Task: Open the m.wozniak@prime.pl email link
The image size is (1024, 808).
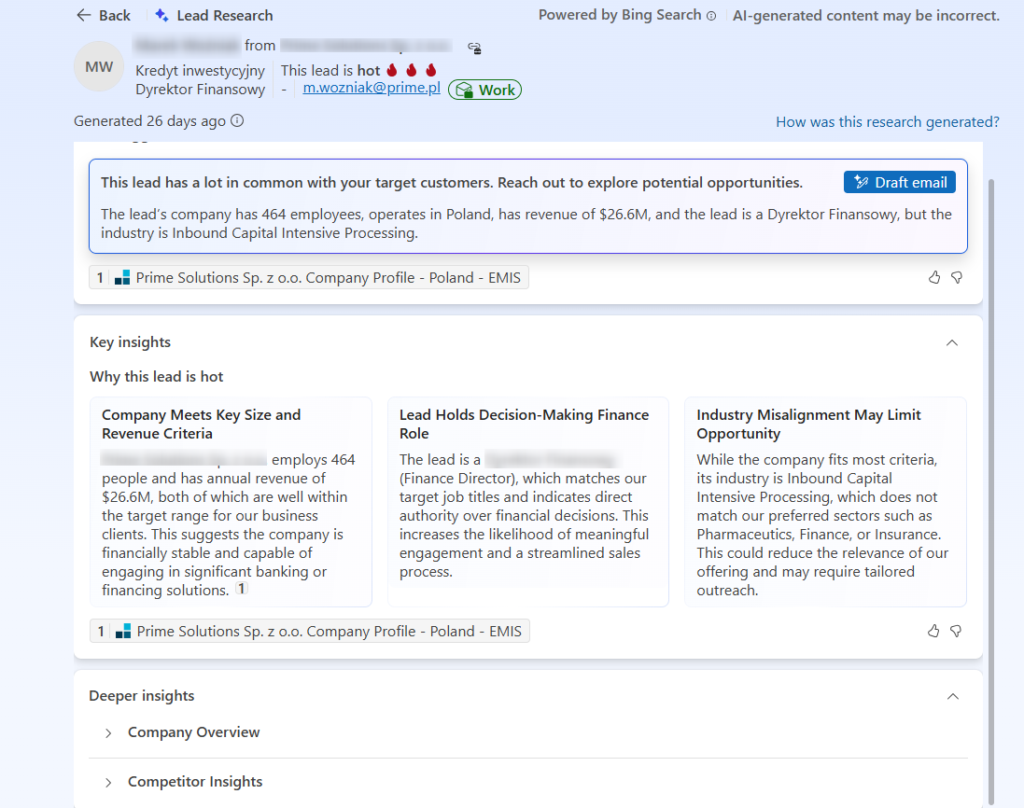Action: [x=371, y=90]
